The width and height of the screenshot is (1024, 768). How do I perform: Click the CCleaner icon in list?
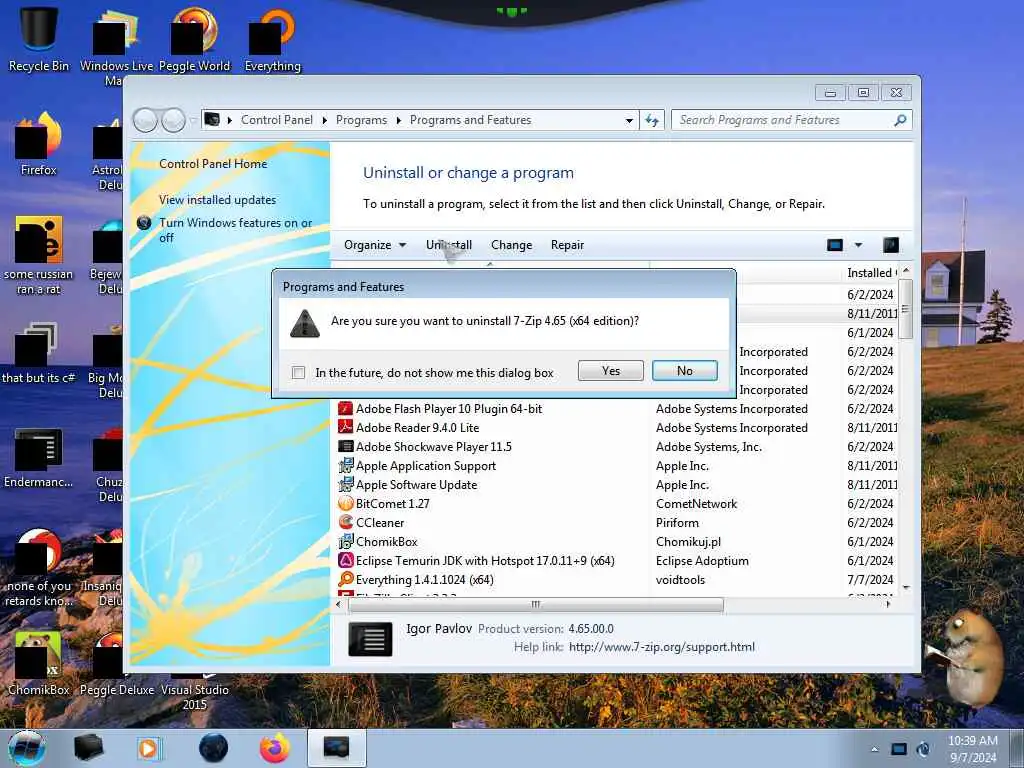point(345,522)
